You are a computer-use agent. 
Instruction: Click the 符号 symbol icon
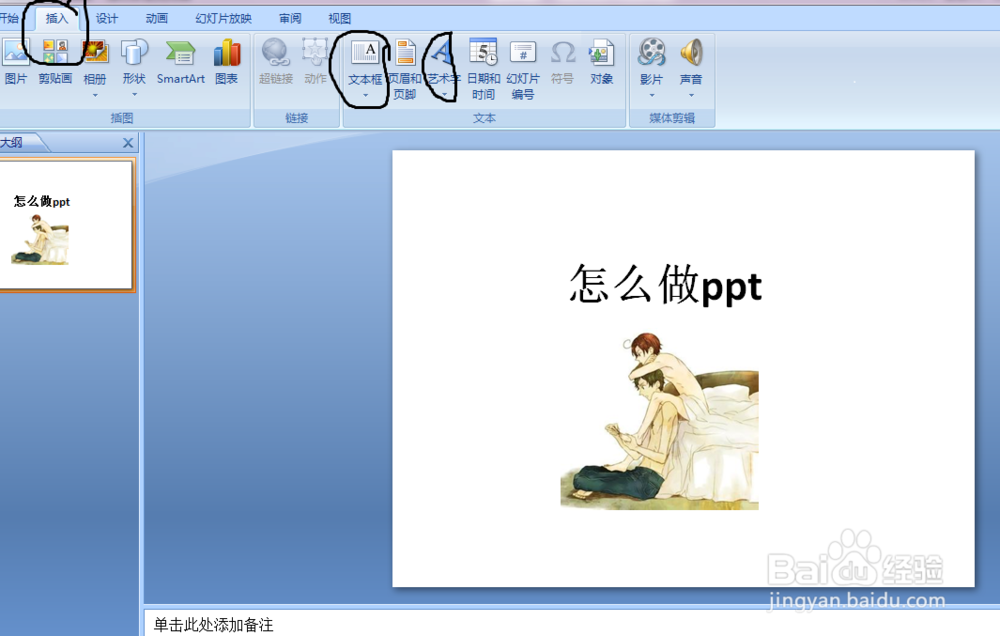(x=562, y=61)
